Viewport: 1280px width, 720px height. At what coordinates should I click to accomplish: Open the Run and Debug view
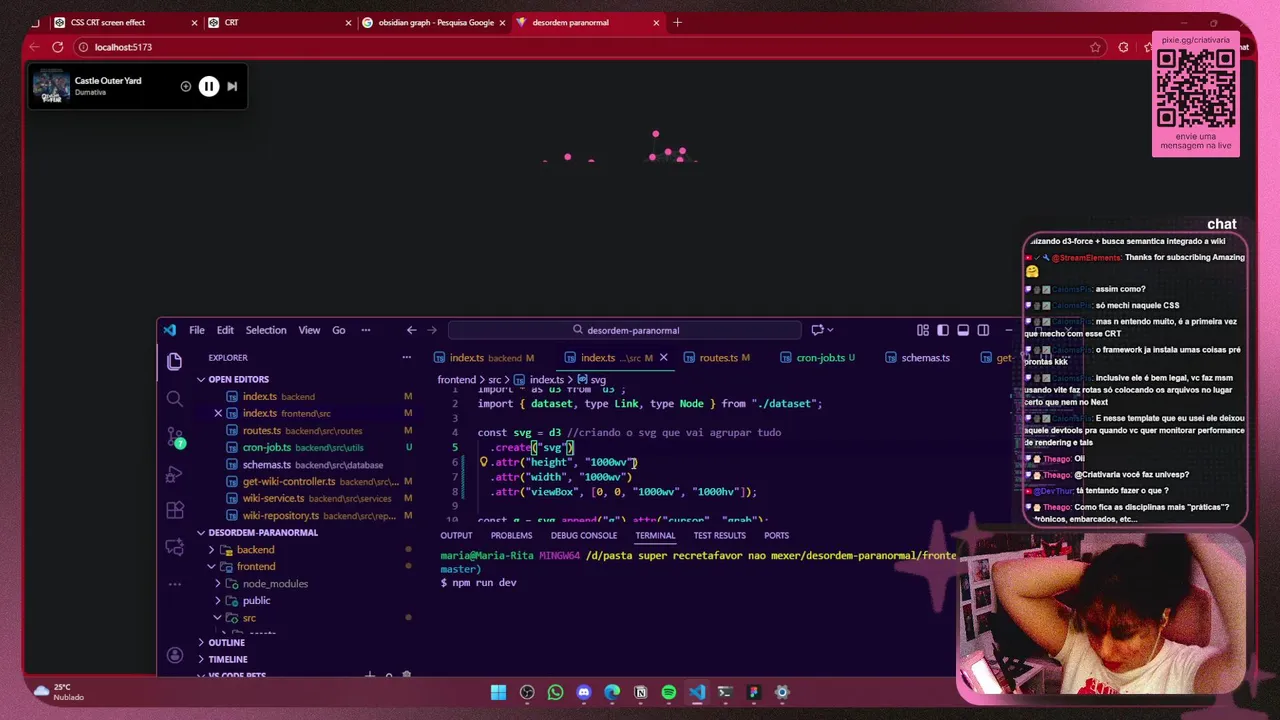tap(174, 474)
